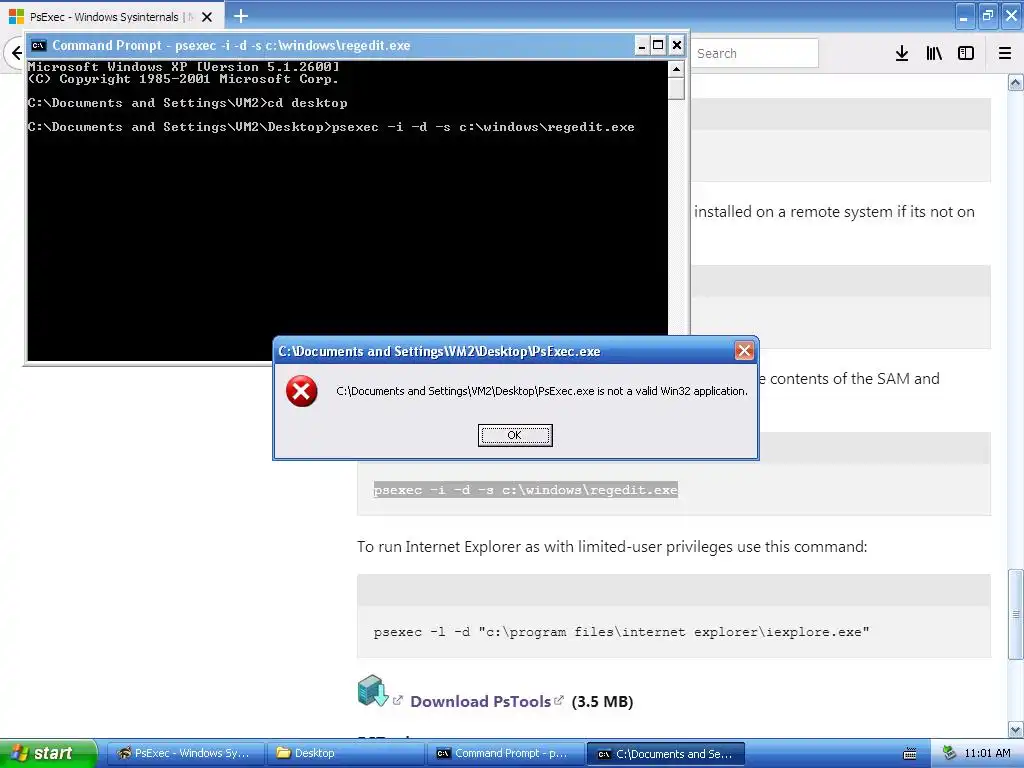
Task: Close the PsExec.exe error dialog
Action: pyautogui.click(x=744, y=351)
